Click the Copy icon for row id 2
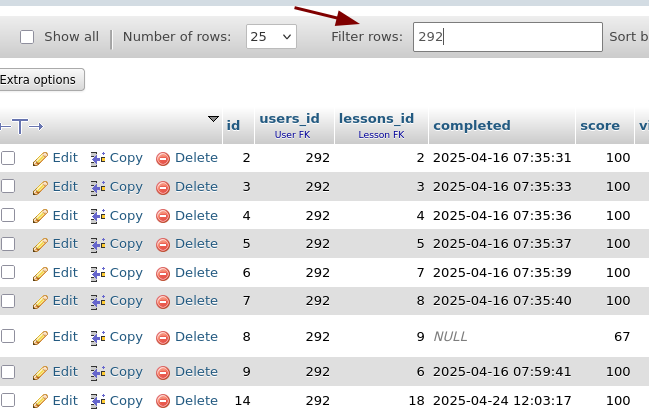The width and height of the screenshot is (649, 420). (98, 159)
